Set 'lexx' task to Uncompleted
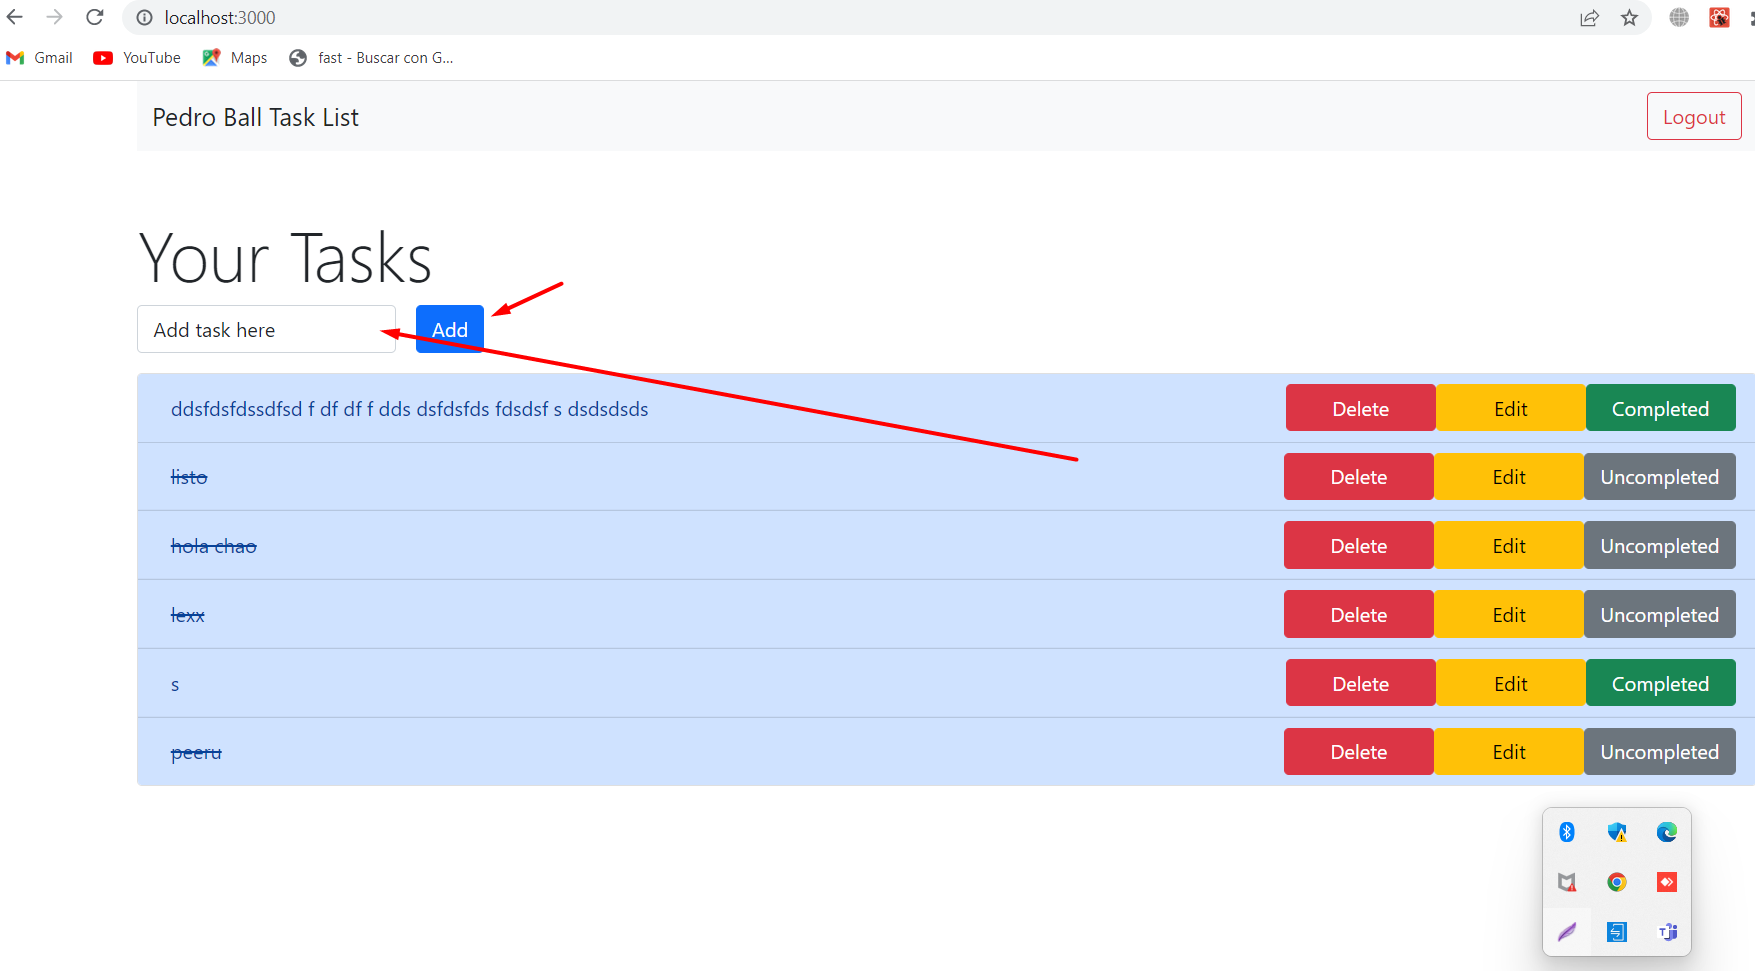This screenshot has height=971, width=1755. pyautogui.click(x=1660, y=614)
